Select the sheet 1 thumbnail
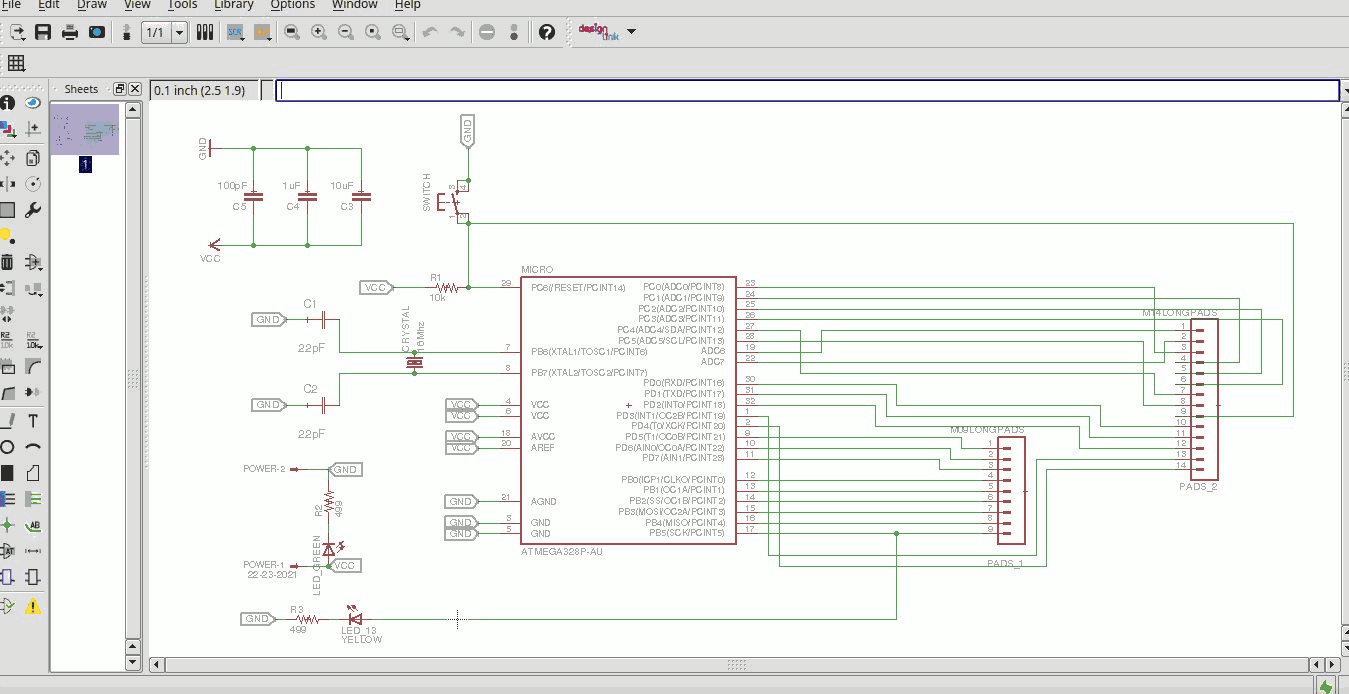The image size is (1349, 694). [x=85, y=130]
